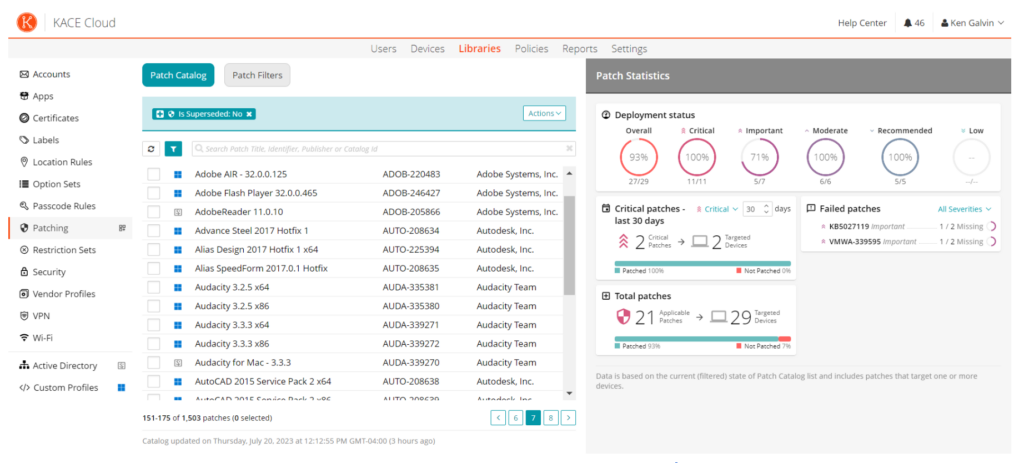This screenshot has width=1024, height=463.
Task: Click the Total patches progress bar
Action: pos(703,339)
